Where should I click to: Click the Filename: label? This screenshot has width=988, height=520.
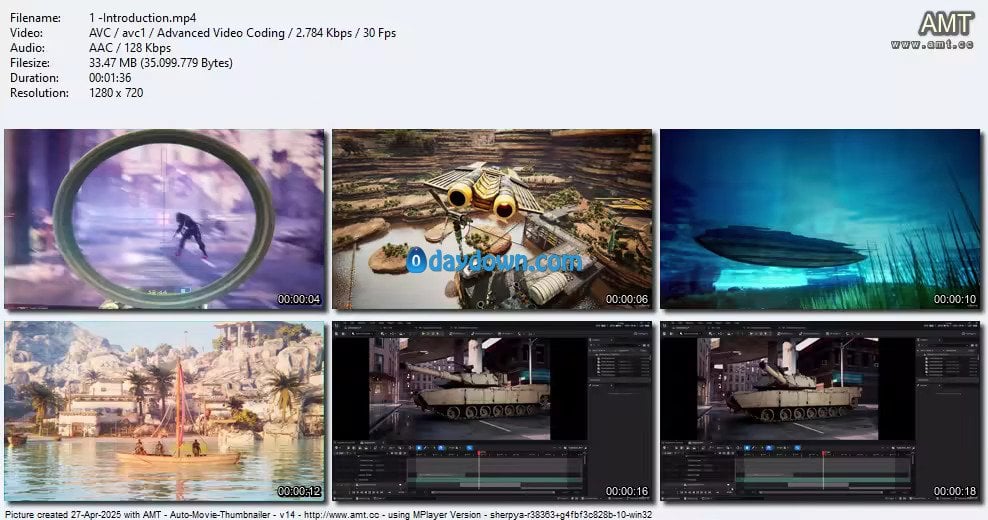[x=35, y=18]
